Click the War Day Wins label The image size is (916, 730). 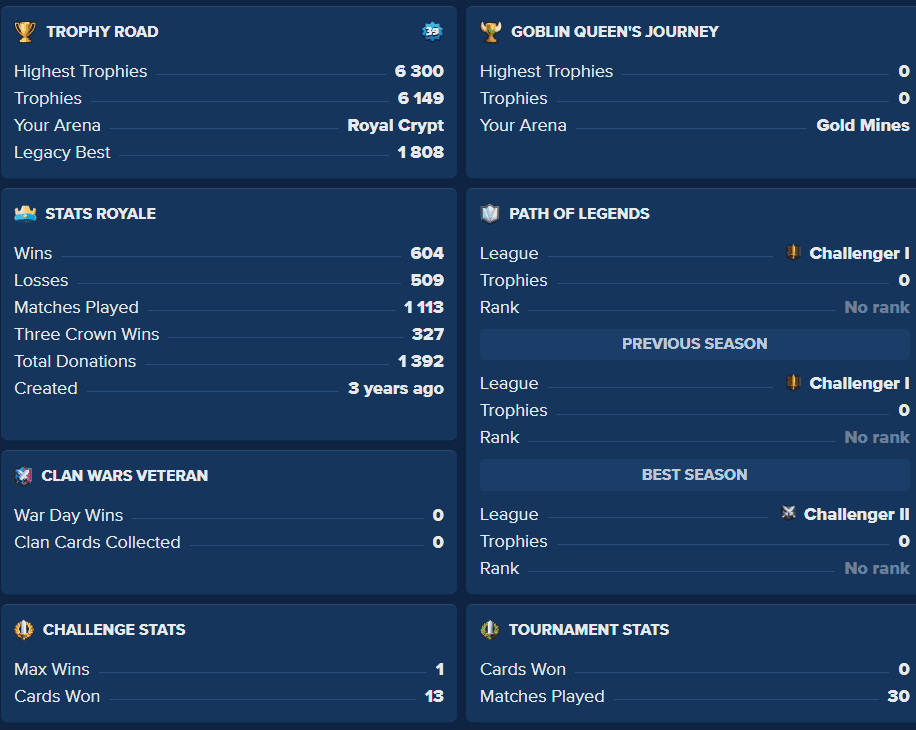[x=69, y=515]
